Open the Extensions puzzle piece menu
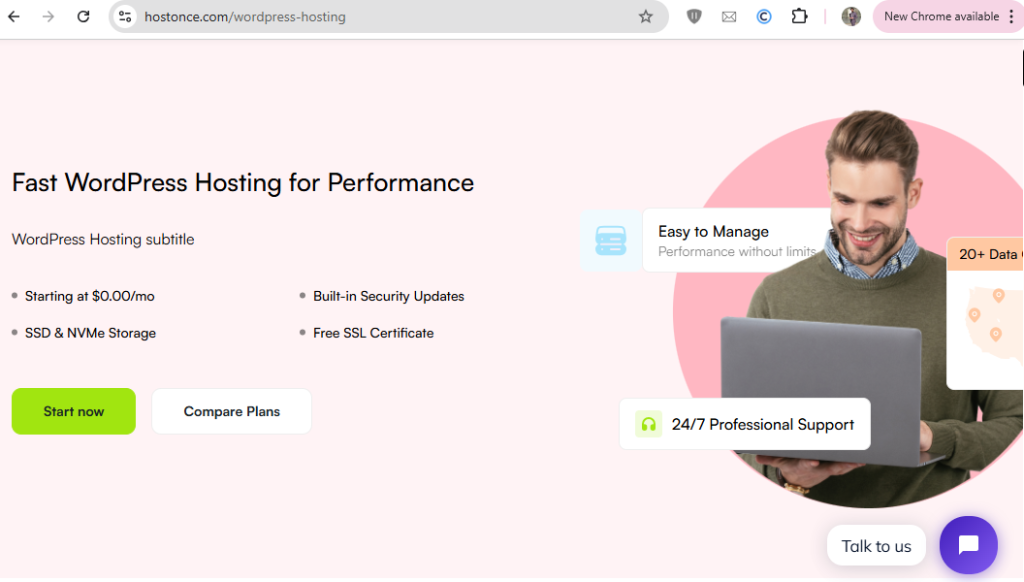The image size is (1024, 582). click(799, 17)
